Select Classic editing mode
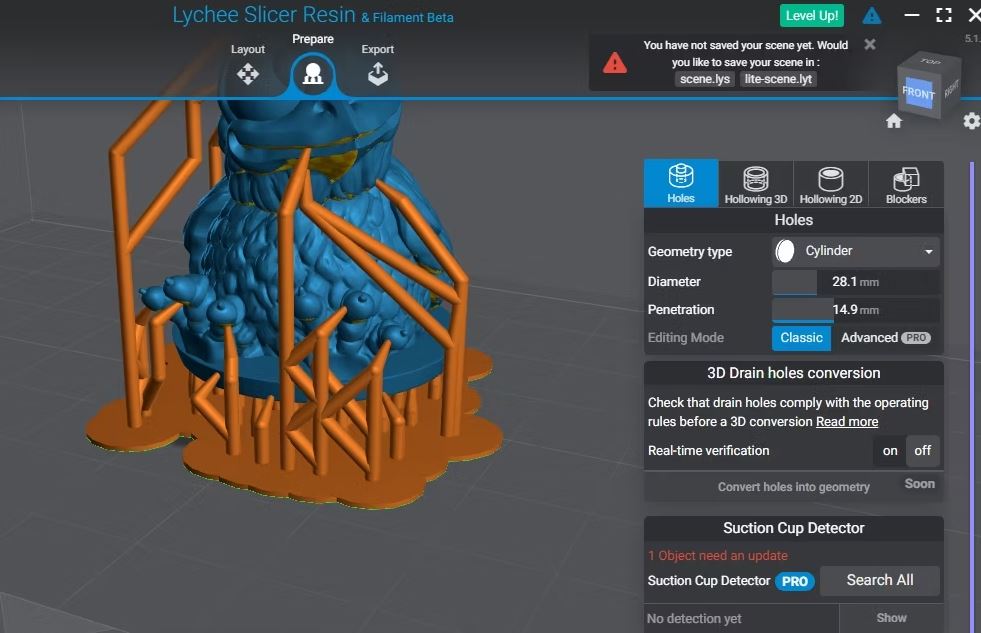 coord(801,338)
